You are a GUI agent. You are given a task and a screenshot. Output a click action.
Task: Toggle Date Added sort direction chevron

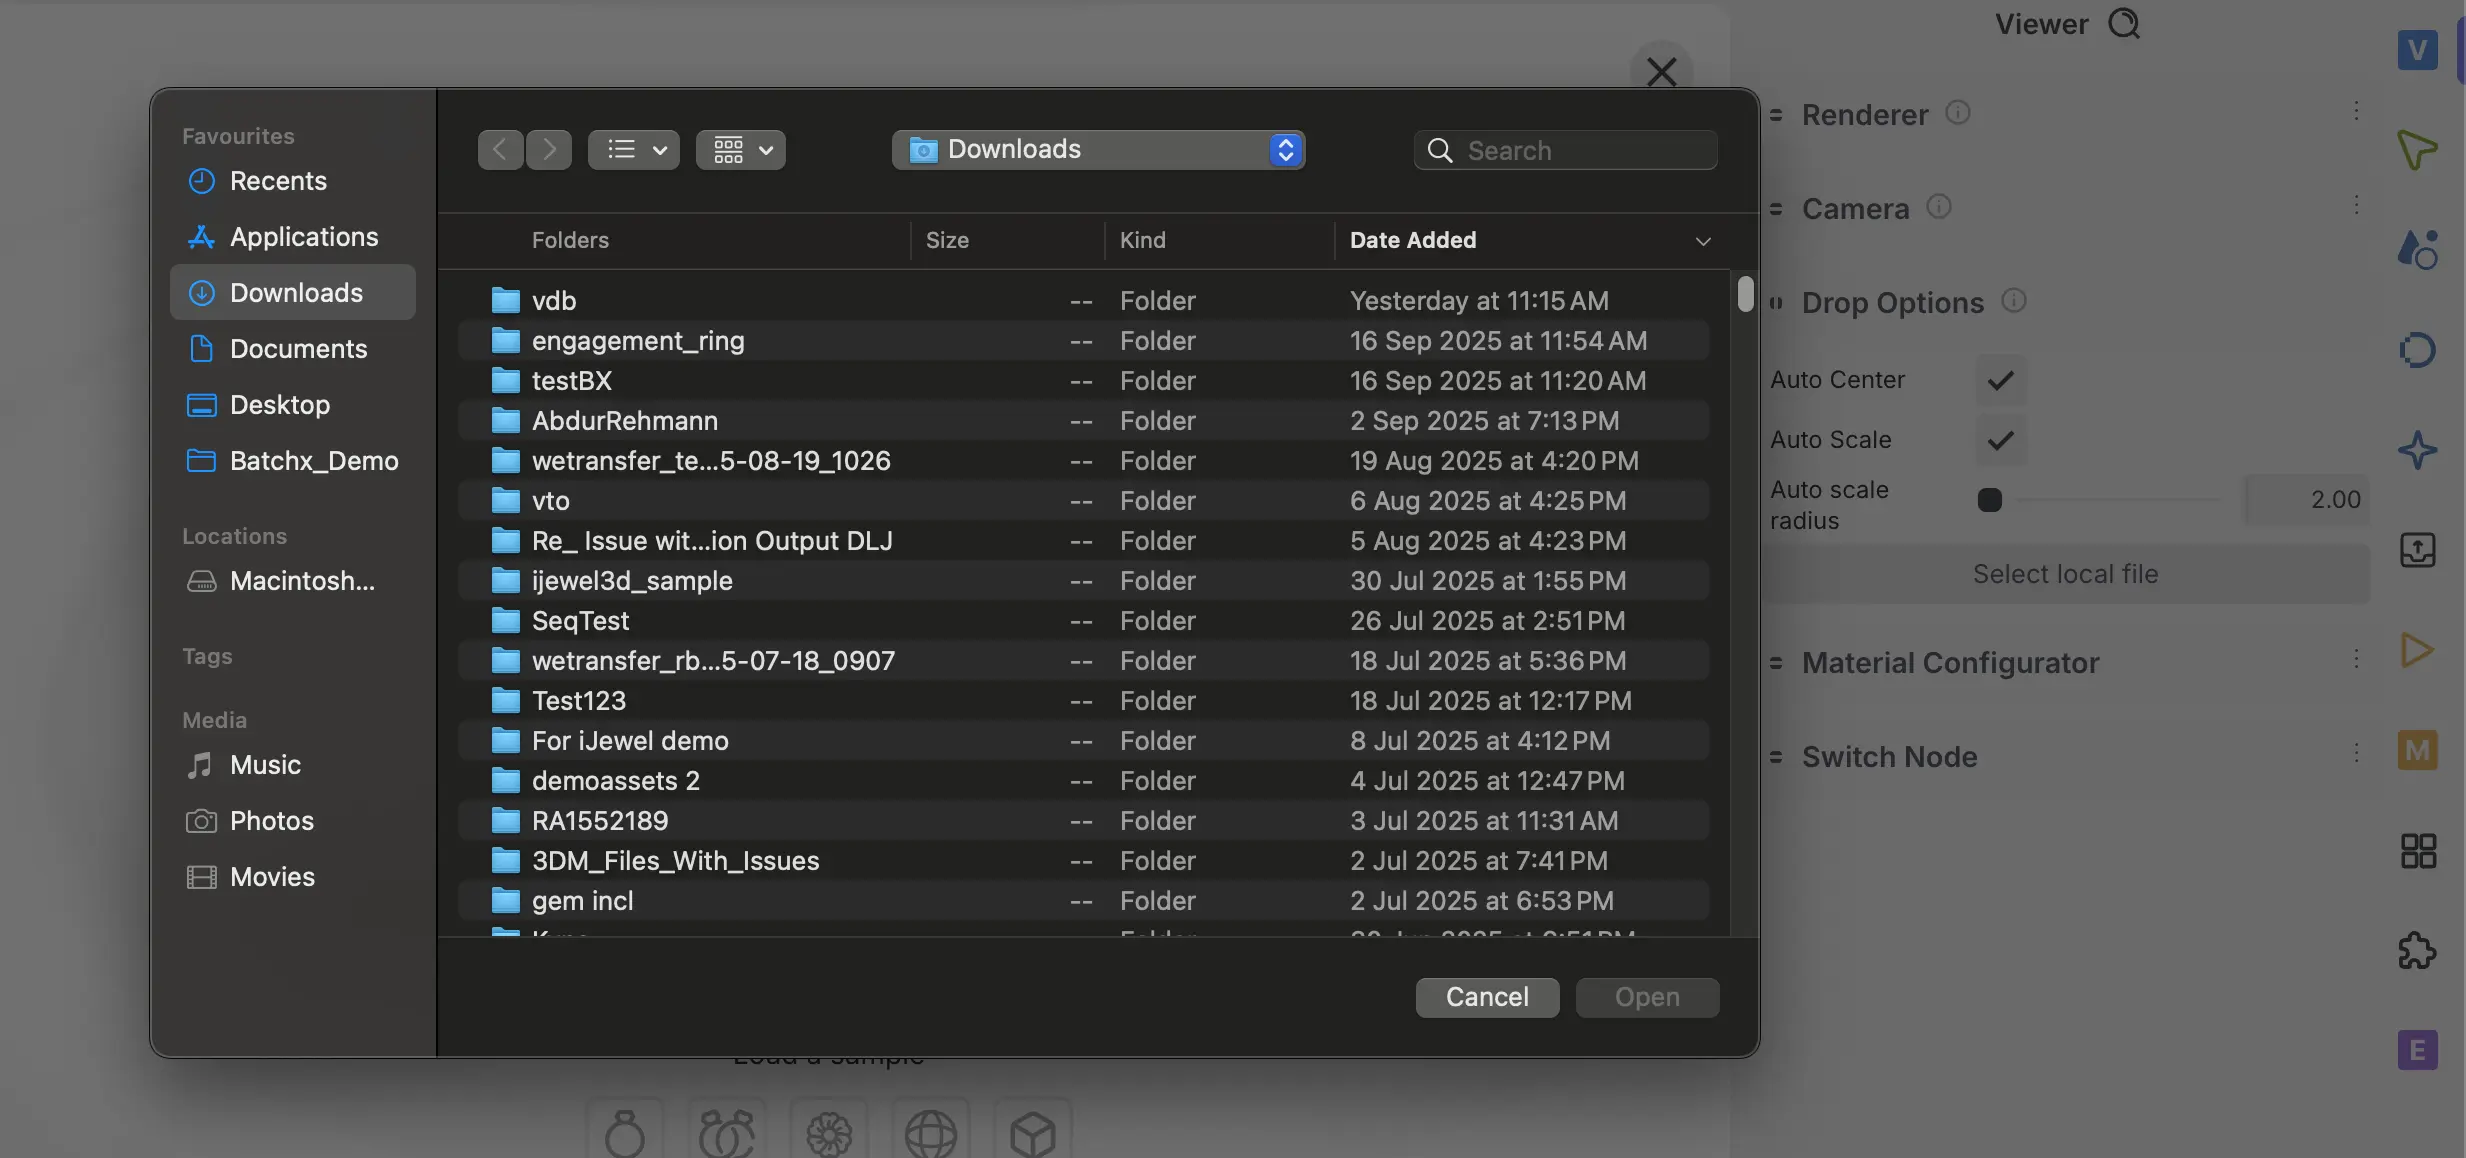[1703, 241]
